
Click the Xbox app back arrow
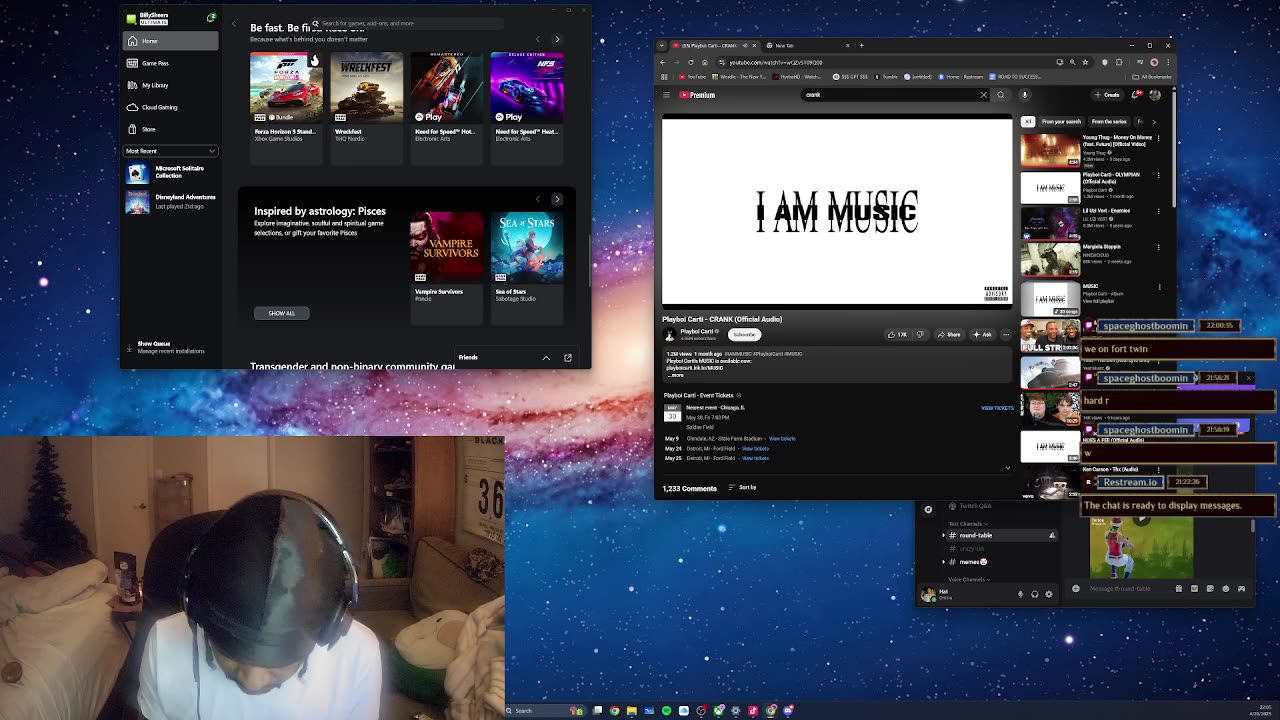[x=234, y=24]
